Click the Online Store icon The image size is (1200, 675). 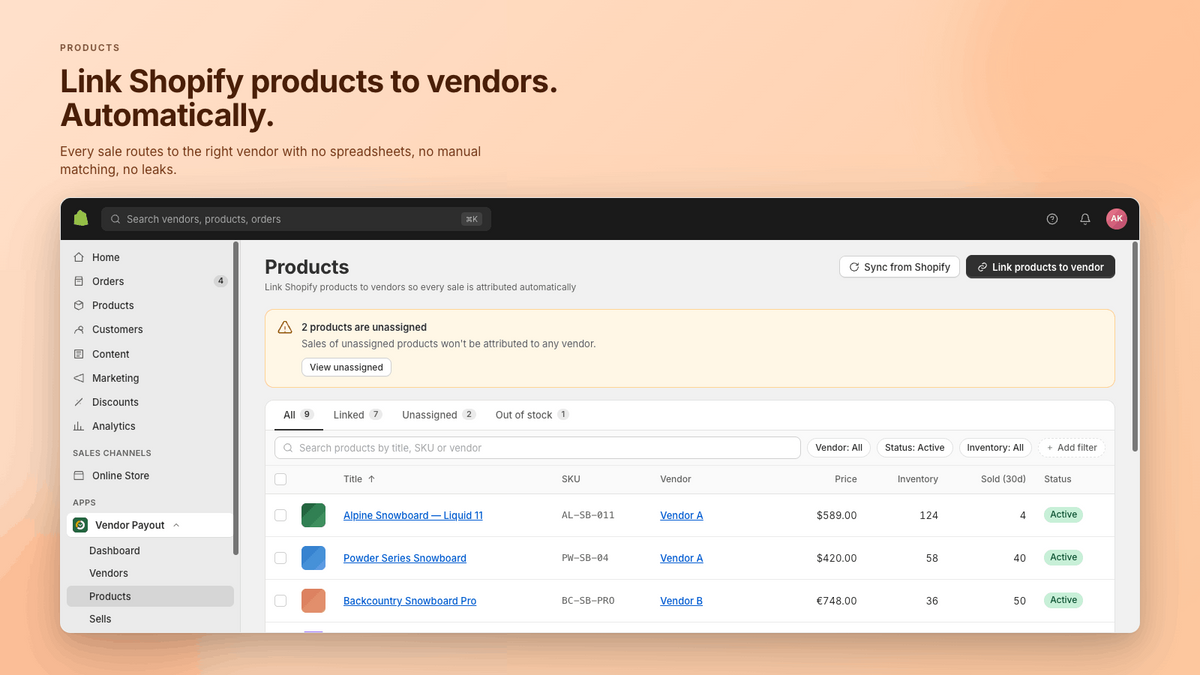[x=79, y=476]
